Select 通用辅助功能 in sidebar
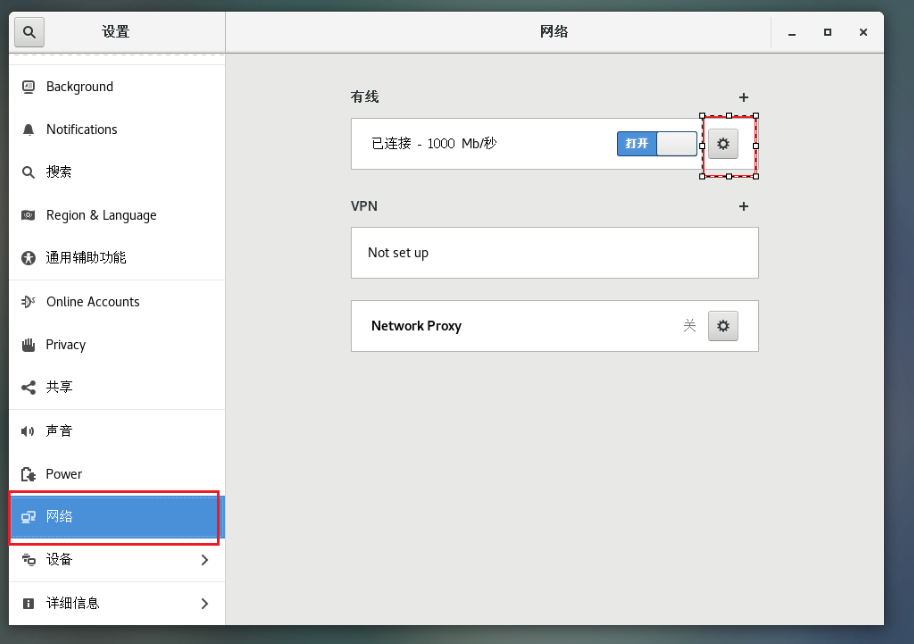The image size is (914, 644). (x=117, y=258)
